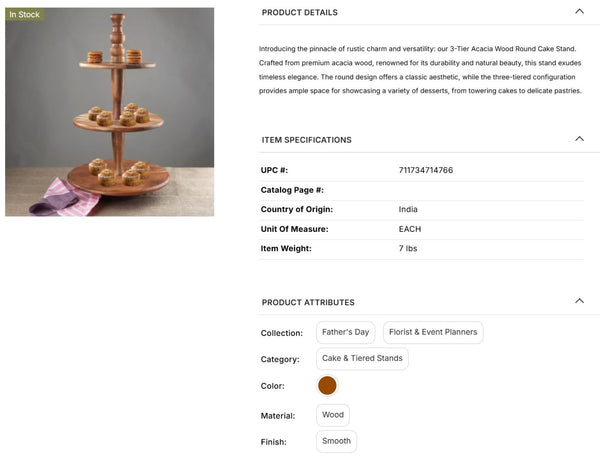Click the PRODUCT ATTRIBUTES heading text

point(308,302)
